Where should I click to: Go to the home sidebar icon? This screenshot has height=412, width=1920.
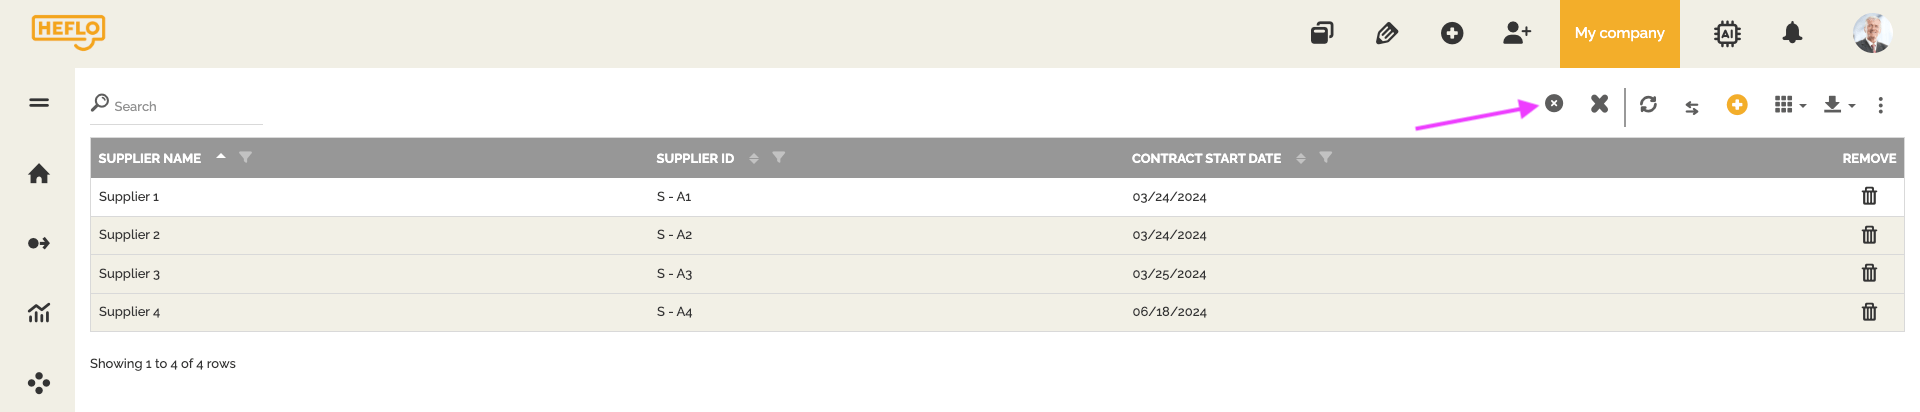click(x=39, y=174)
